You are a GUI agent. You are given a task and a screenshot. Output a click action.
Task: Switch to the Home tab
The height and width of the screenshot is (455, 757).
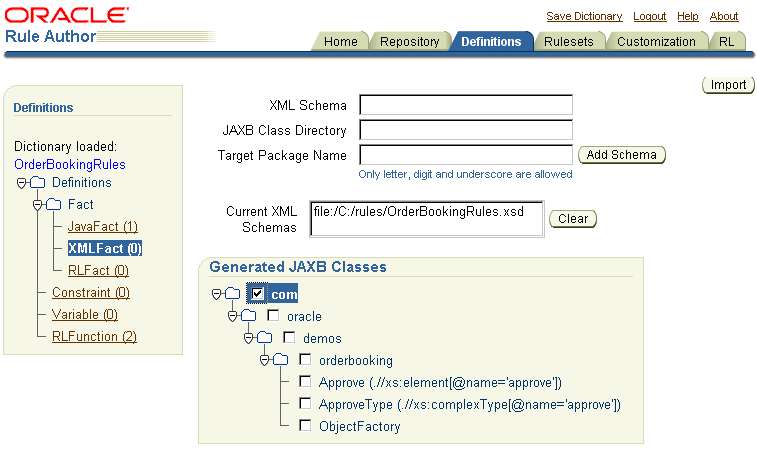[340, 42]
